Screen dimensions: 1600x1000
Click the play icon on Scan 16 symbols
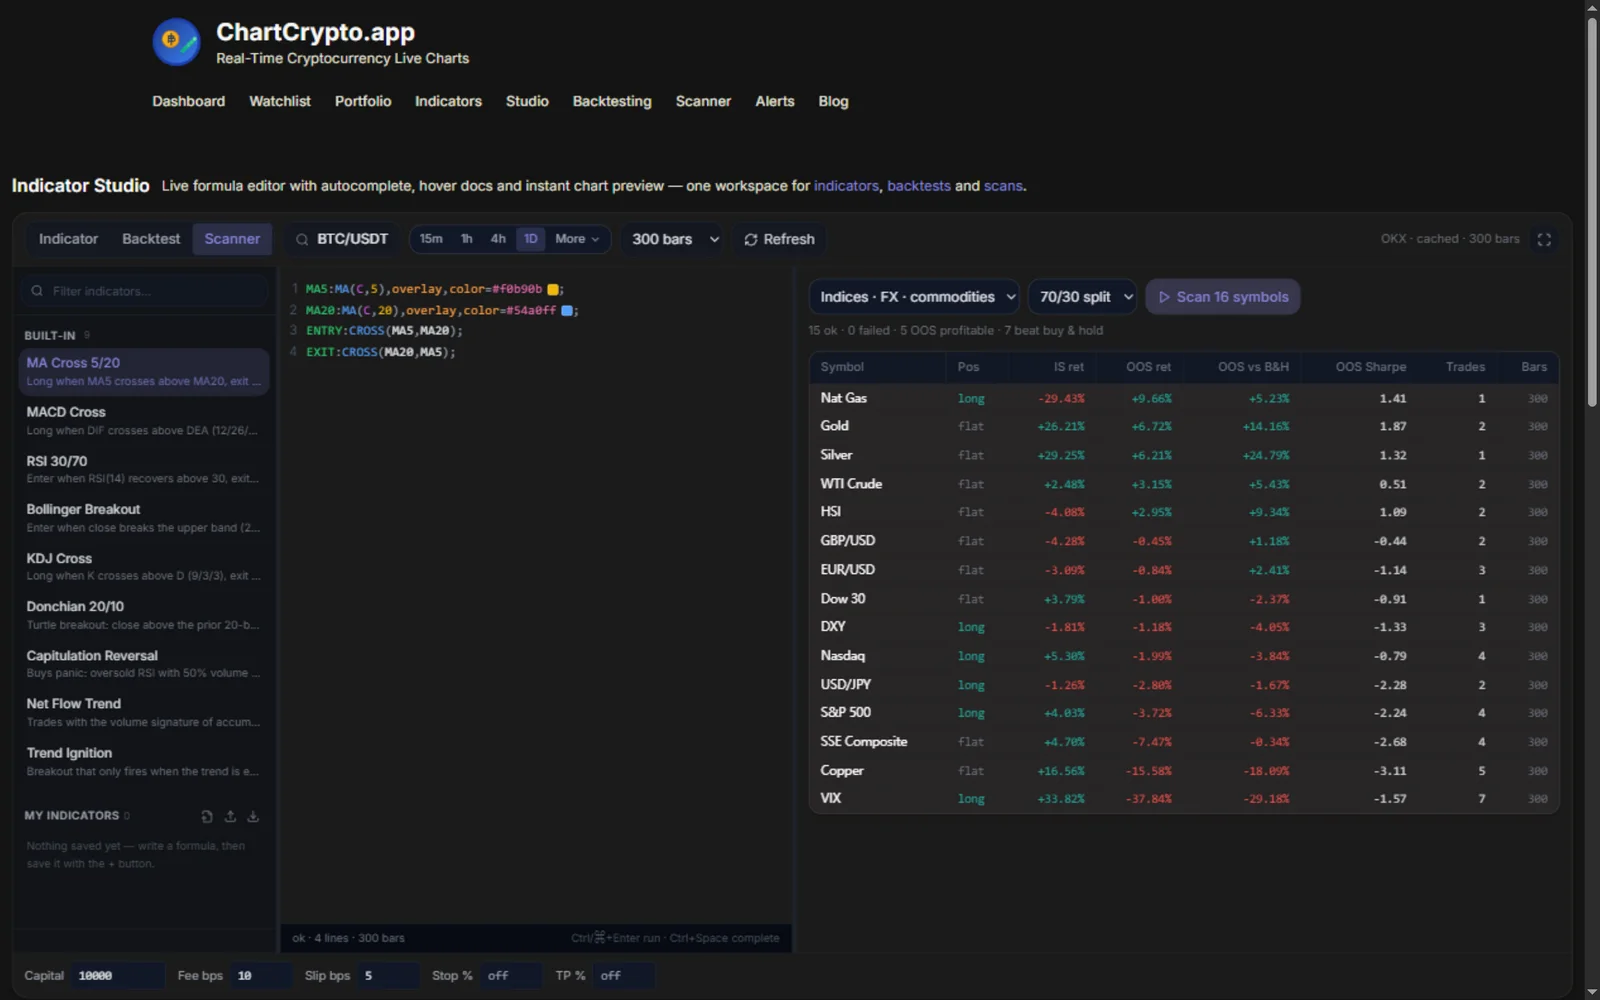pyautogui.click(x=1164, y=297)
